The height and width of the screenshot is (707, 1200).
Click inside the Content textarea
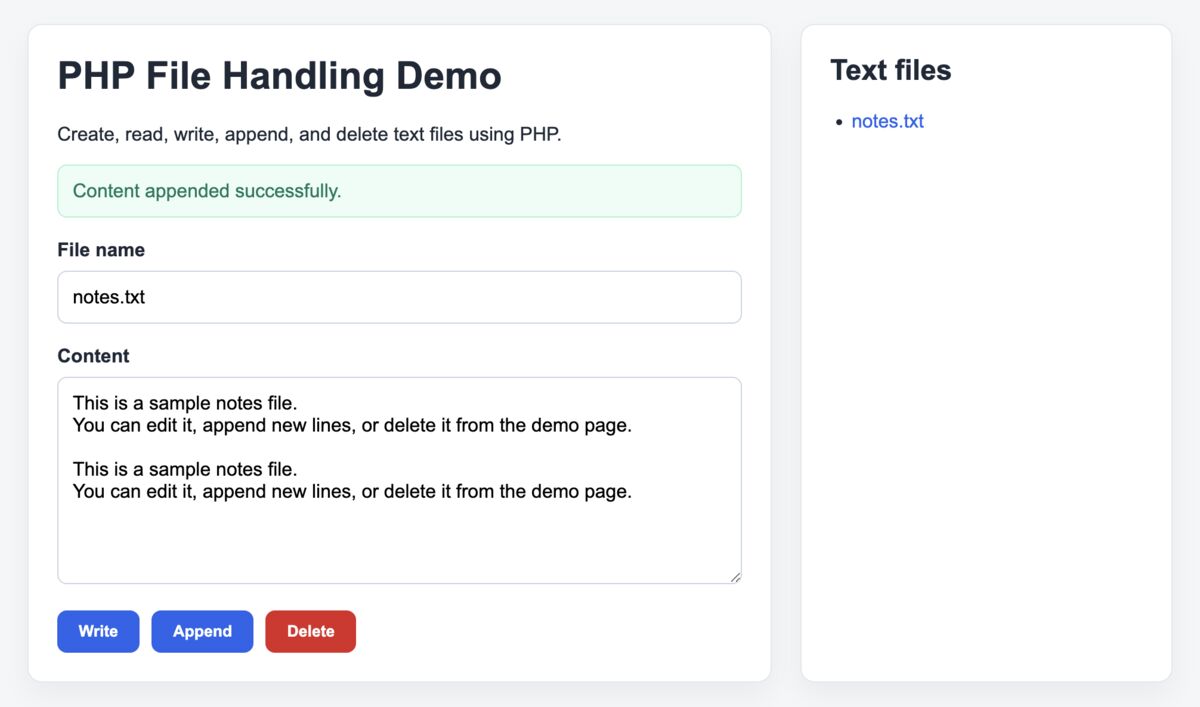(x=399, y=480)
